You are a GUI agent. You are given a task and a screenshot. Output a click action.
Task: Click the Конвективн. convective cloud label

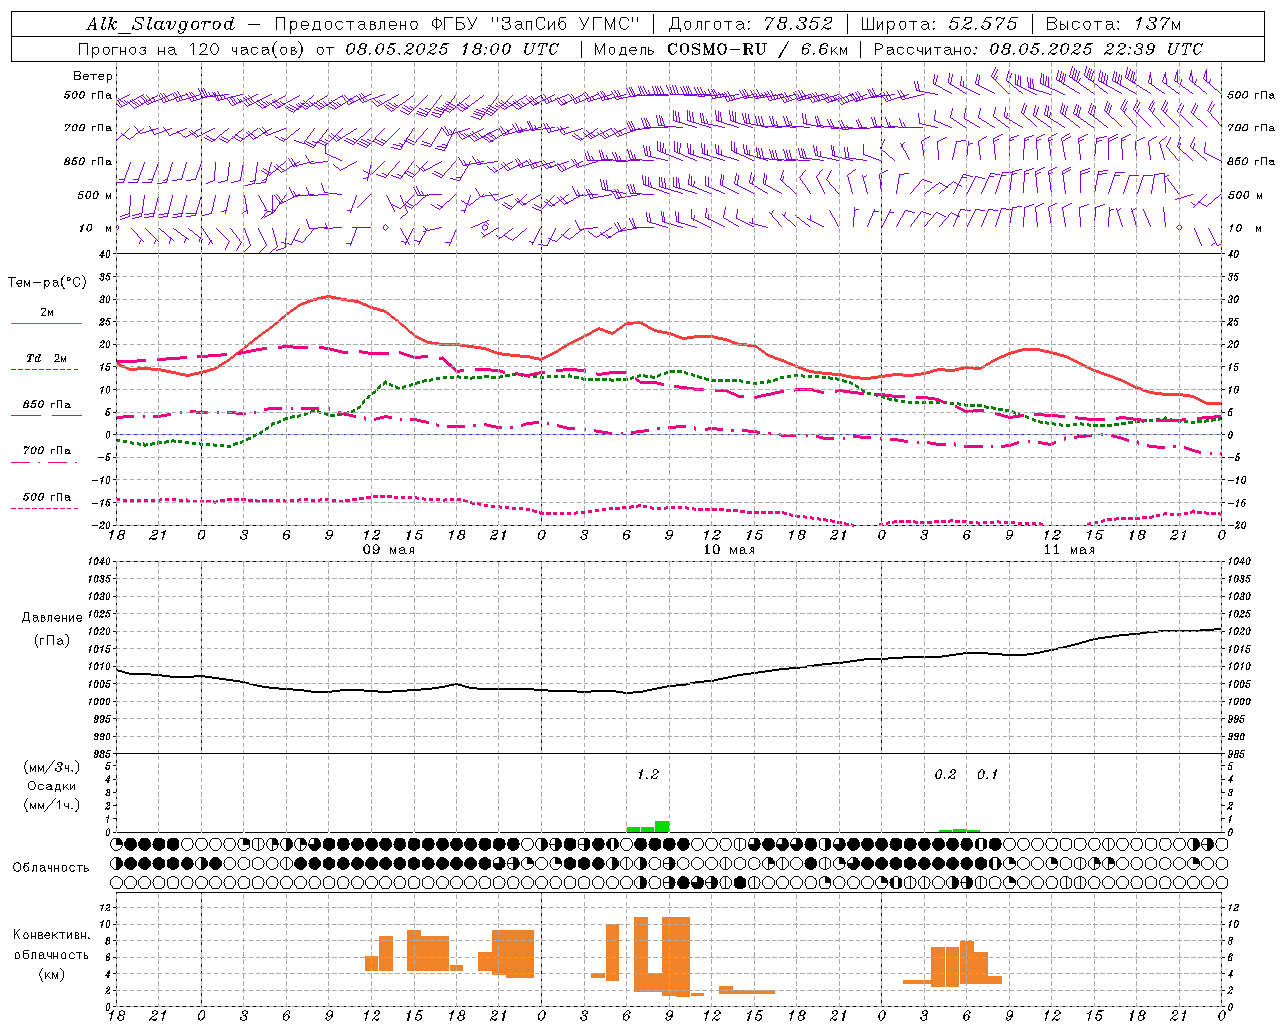pos(51,935)
